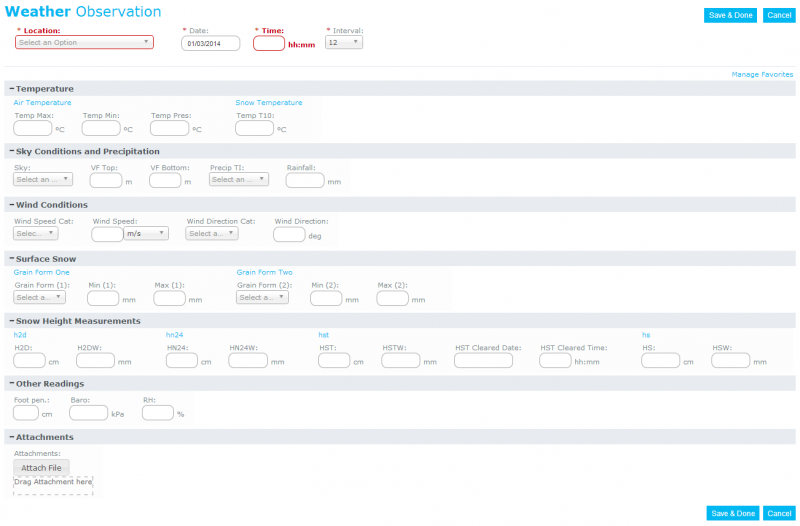
Task: Click the Drag Attachment here drop area
Action: (x=53, y=486)
